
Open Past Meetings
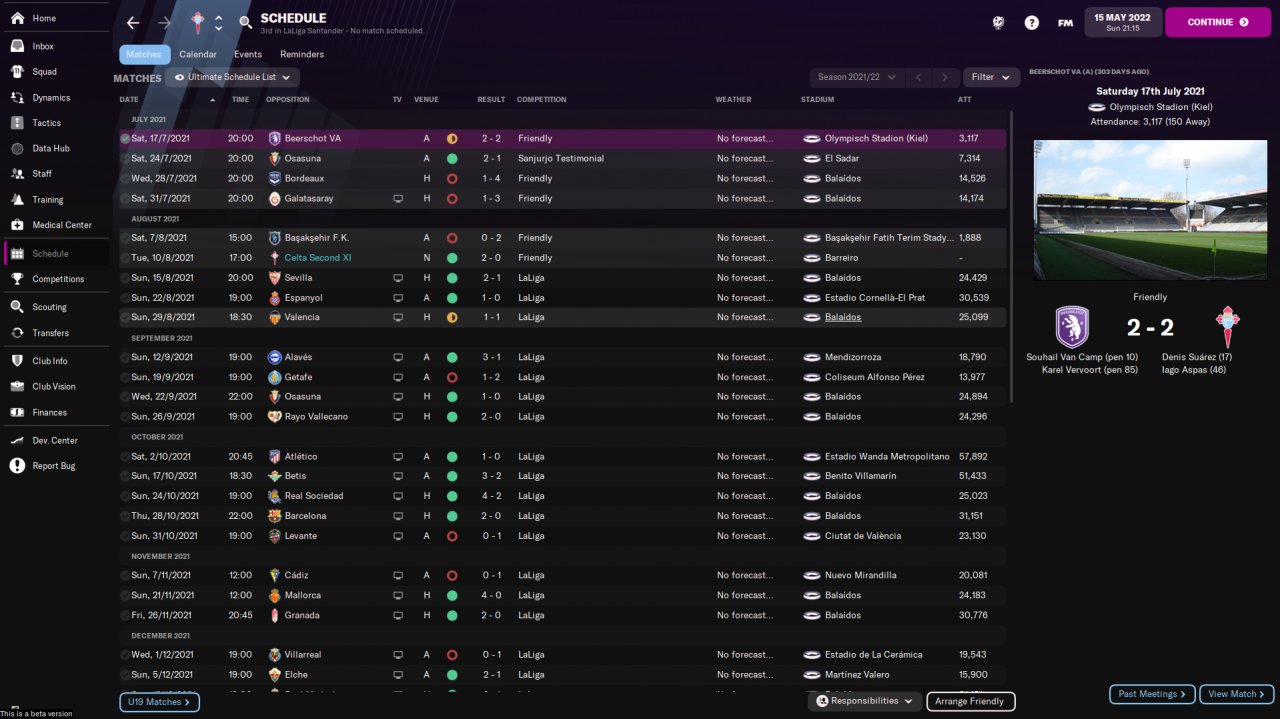1152,693
